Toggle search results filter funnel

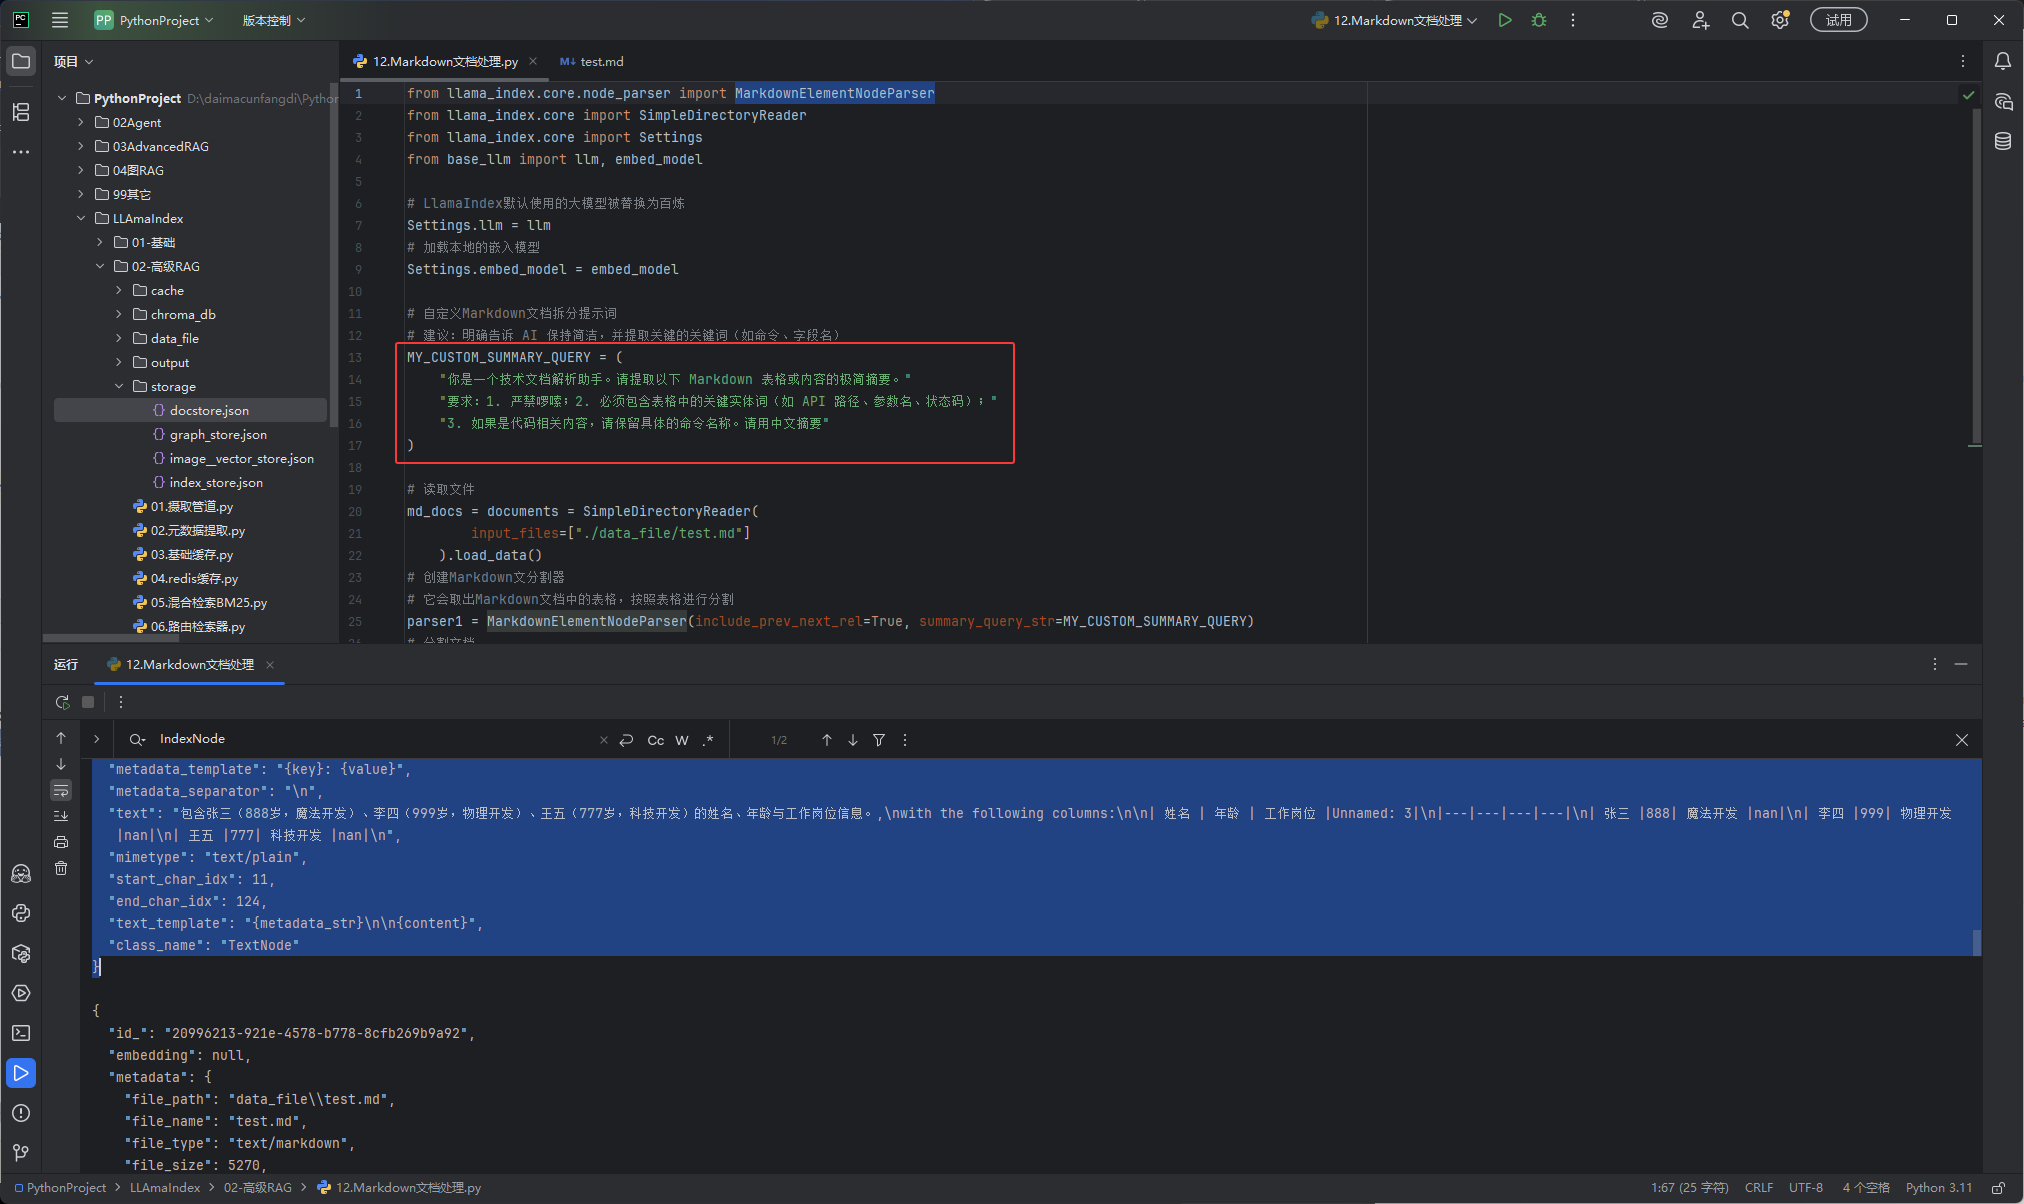tap(879, 740)
